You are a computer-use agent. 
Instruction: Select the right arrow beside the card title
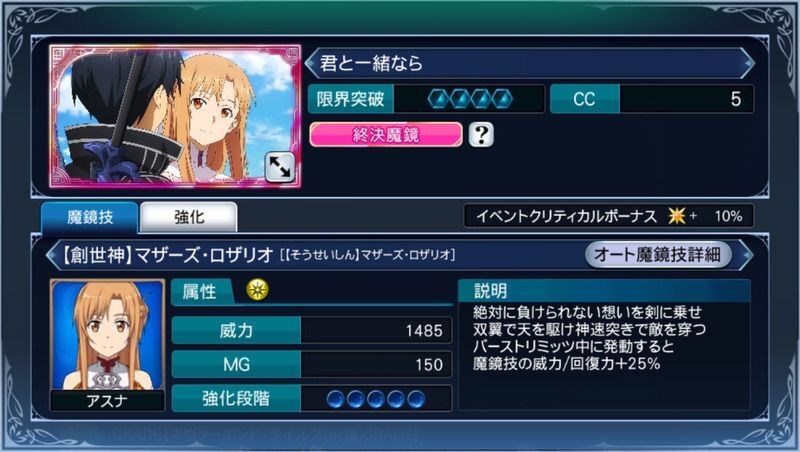pos(747,63)
